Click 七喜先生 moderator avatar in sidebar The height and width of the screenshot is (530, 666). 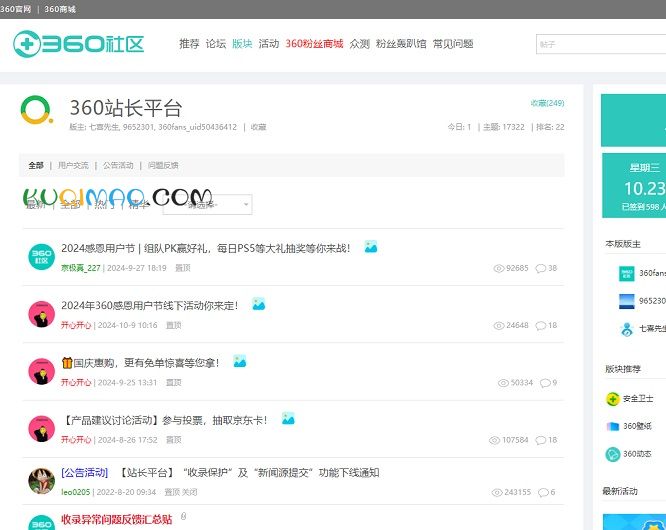coord(626,329)
